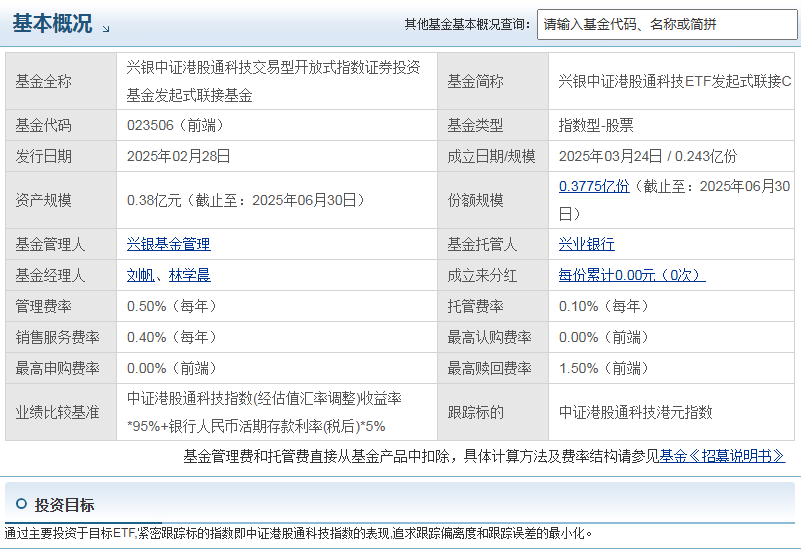Open the 兴业银行 custodian link

click(x=586, y=244)
